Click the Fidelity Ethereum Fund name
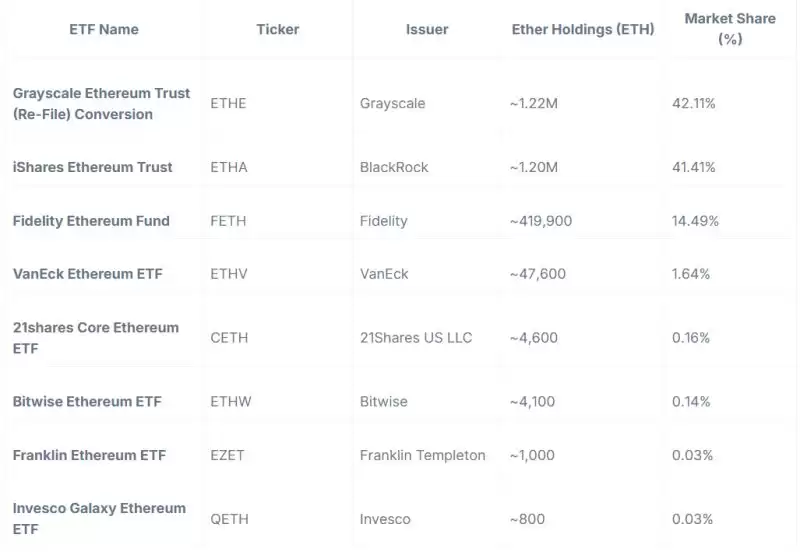 click(91, 221)
